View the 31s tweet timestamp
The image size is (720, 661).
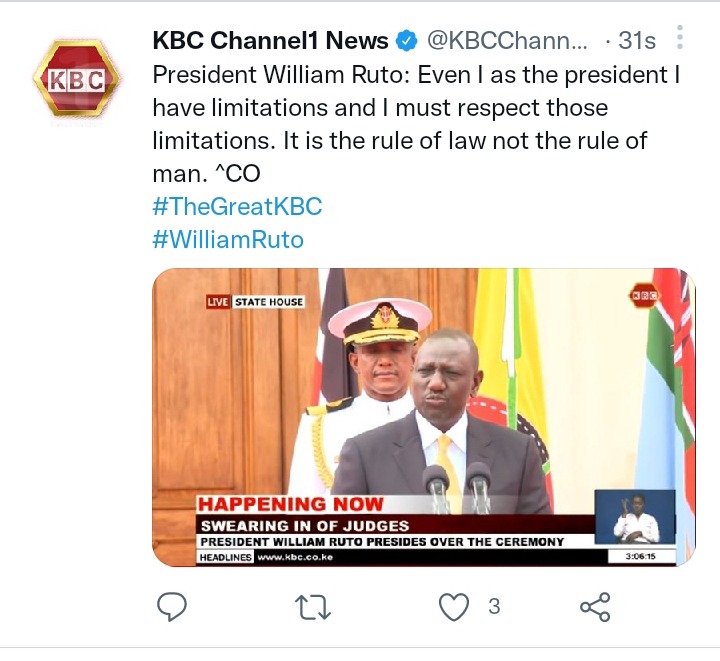pyautogui.click(x=636, y=40)
